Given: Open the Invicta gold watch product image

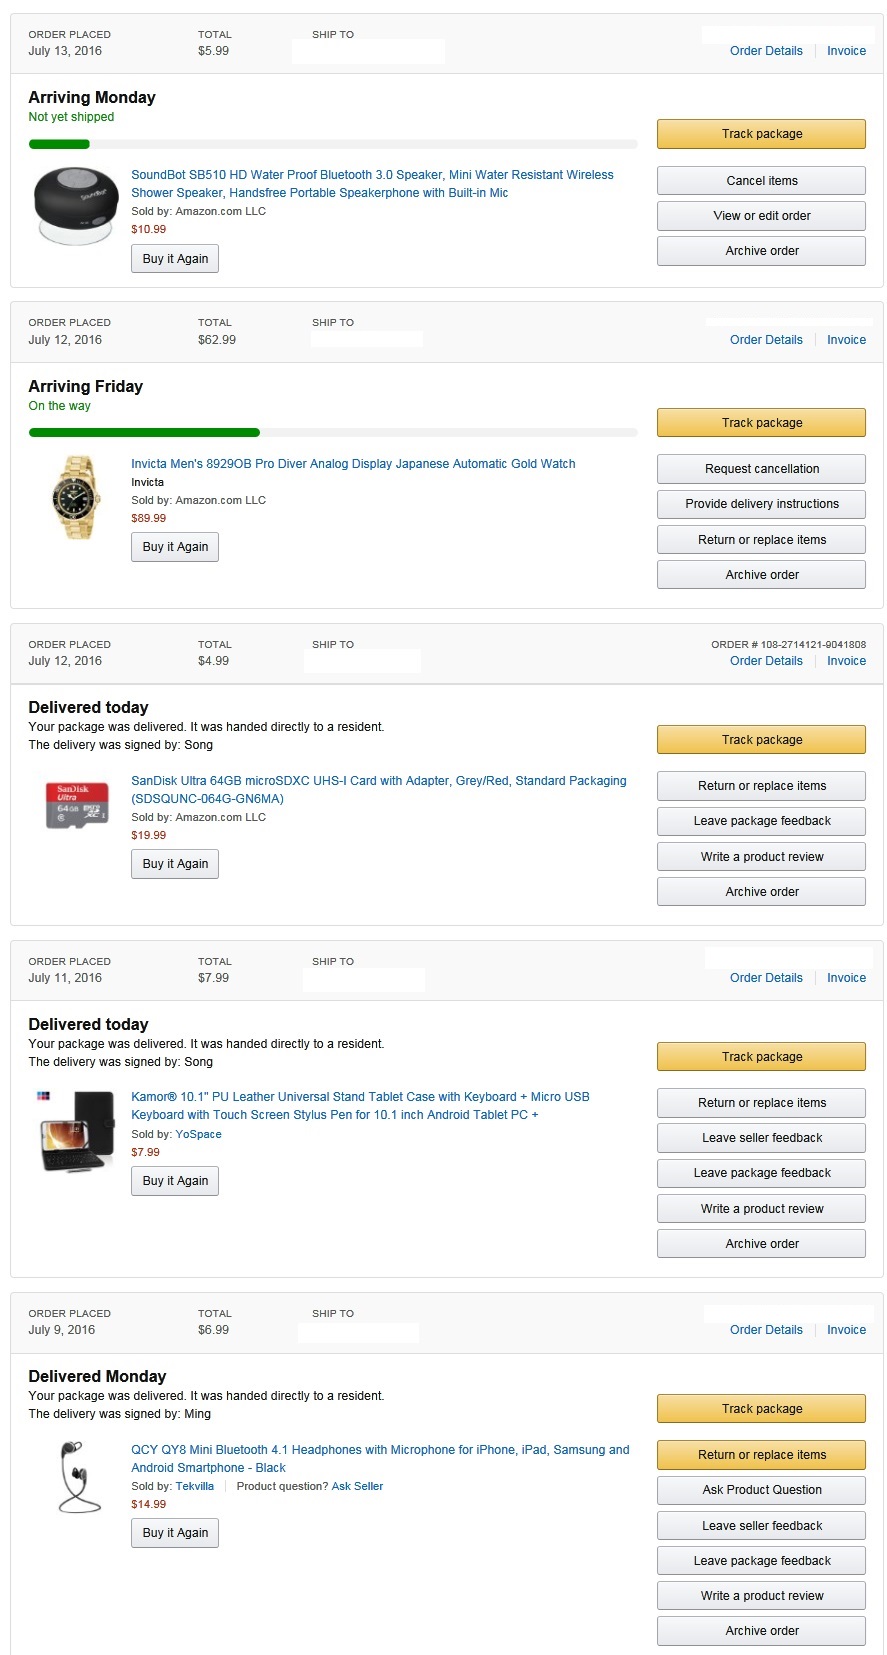Looking at the screenshot, I should pos(75,497).
